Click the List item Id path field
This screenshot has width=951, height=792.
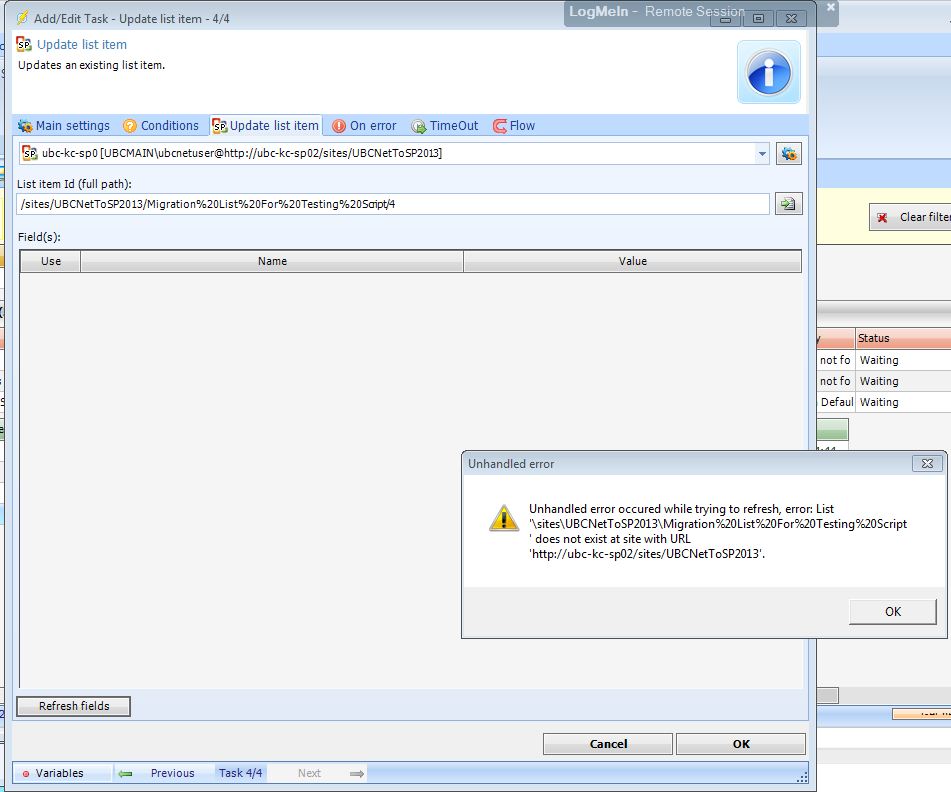pyautogui.click(x=393, y=204)
